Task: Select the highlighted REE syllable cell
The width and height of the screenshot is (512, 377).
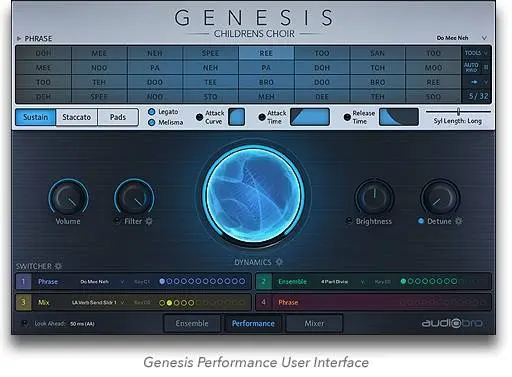Action: point(266,53)
